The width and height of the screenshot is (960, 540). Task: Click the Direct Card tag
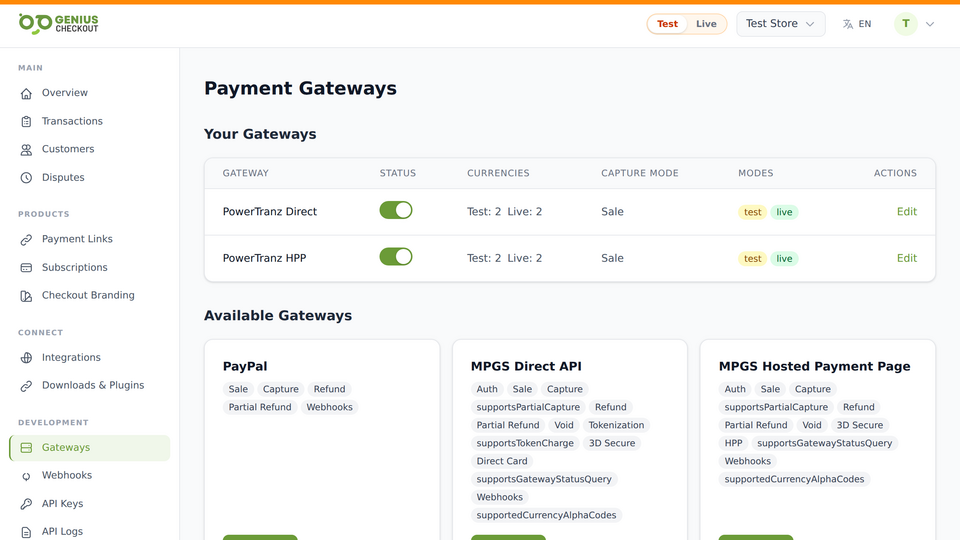tap(502, 461)
